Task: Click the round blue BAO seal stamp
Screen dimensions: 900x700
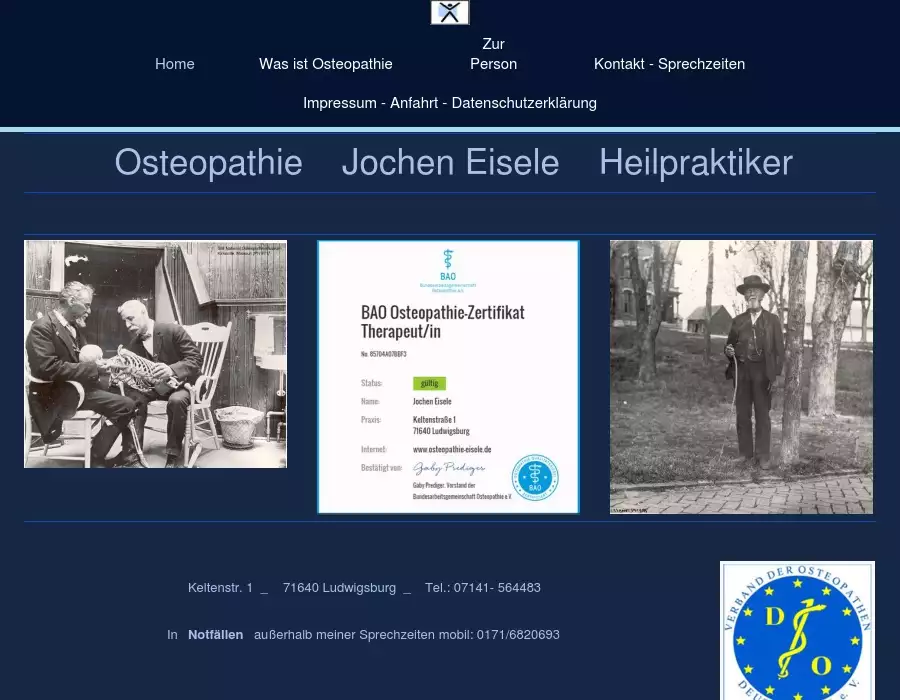Action: point(535,478)
